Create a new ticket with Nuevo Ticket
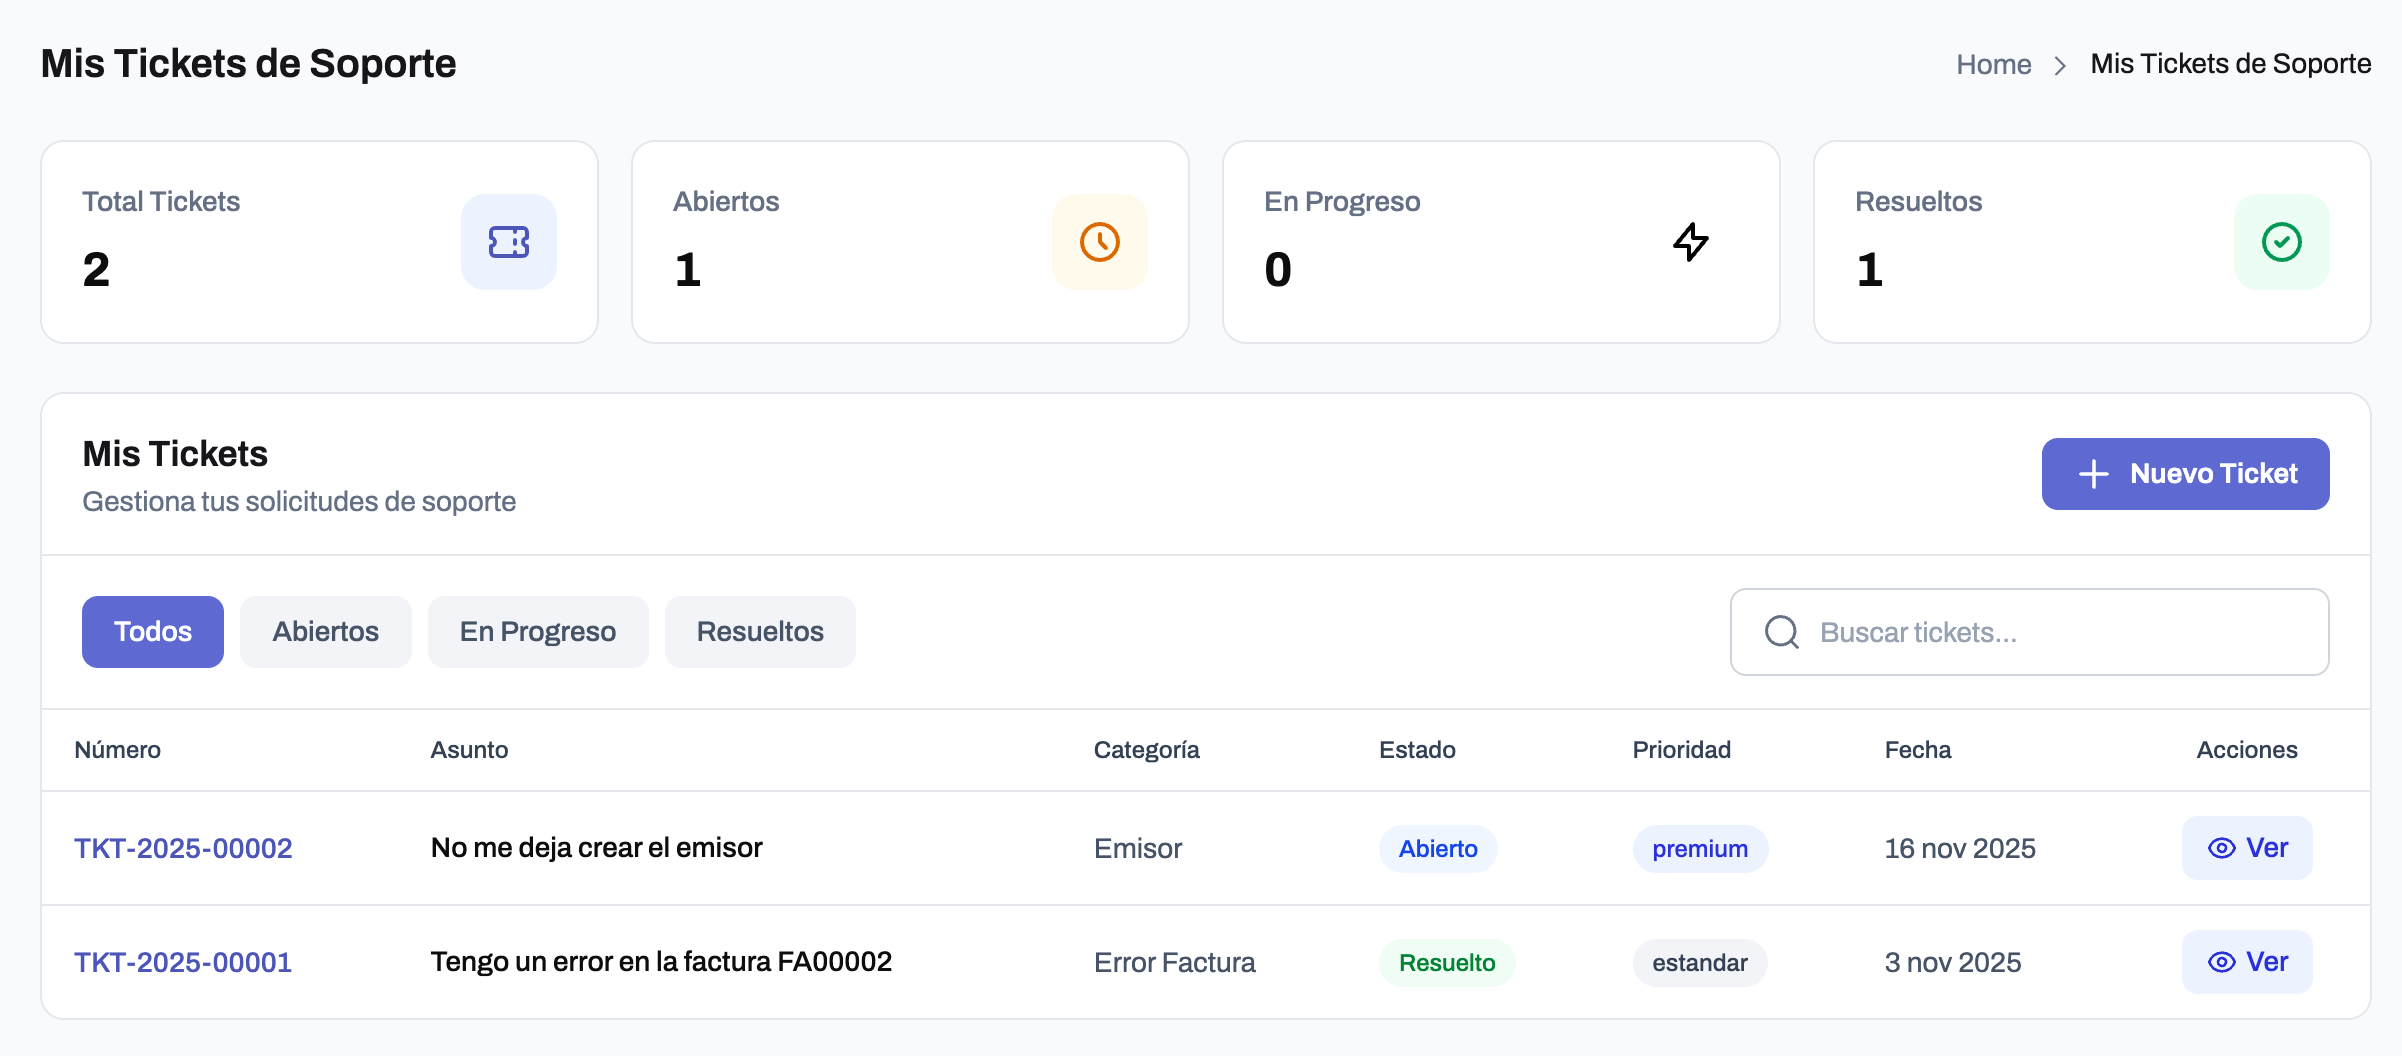Screen dimensions: 2402x1056 click(2185, 474)
